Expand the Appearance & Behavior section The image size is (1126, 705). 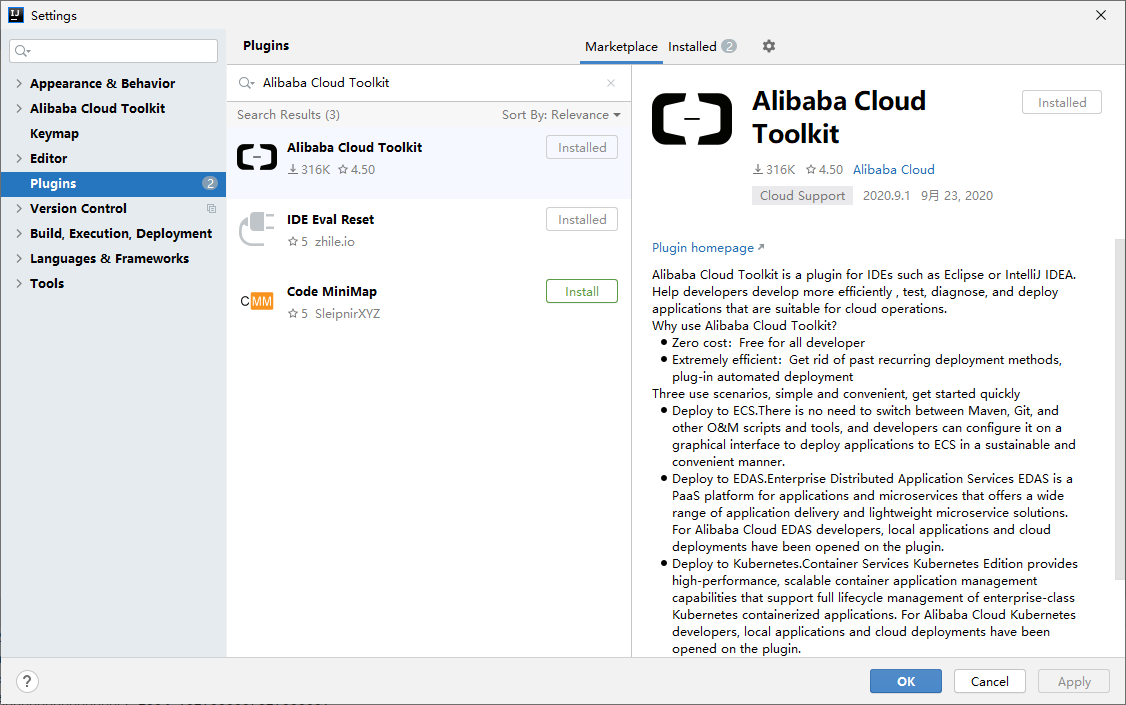click(x=19, y=84)
